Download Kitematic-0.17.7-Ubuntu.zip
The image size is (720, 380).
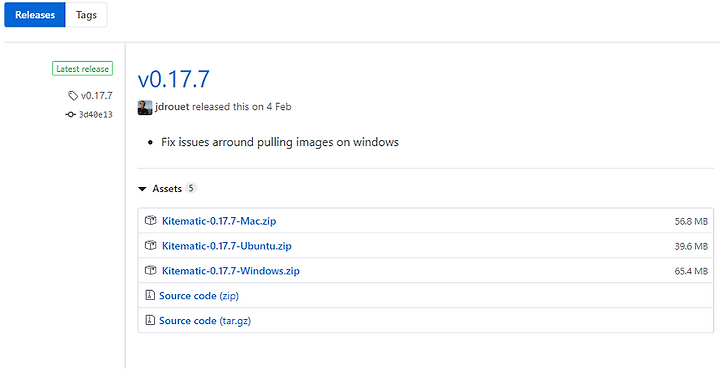point(226,246)
